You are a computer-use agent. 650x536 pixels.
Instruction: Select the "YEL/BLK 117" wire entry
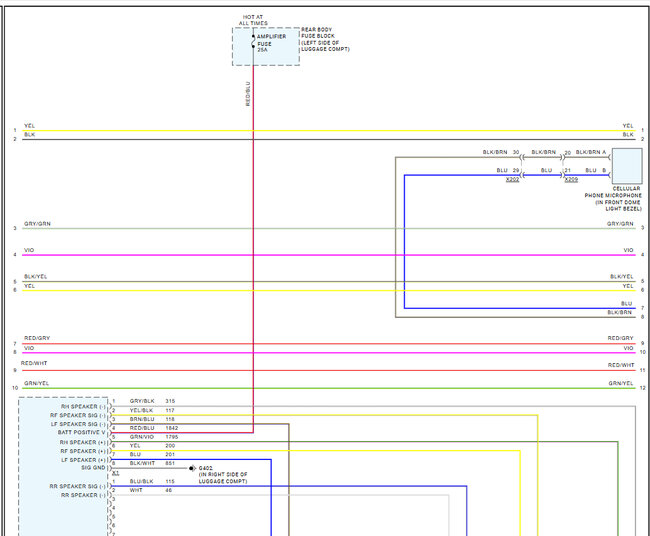coord(152,410)
